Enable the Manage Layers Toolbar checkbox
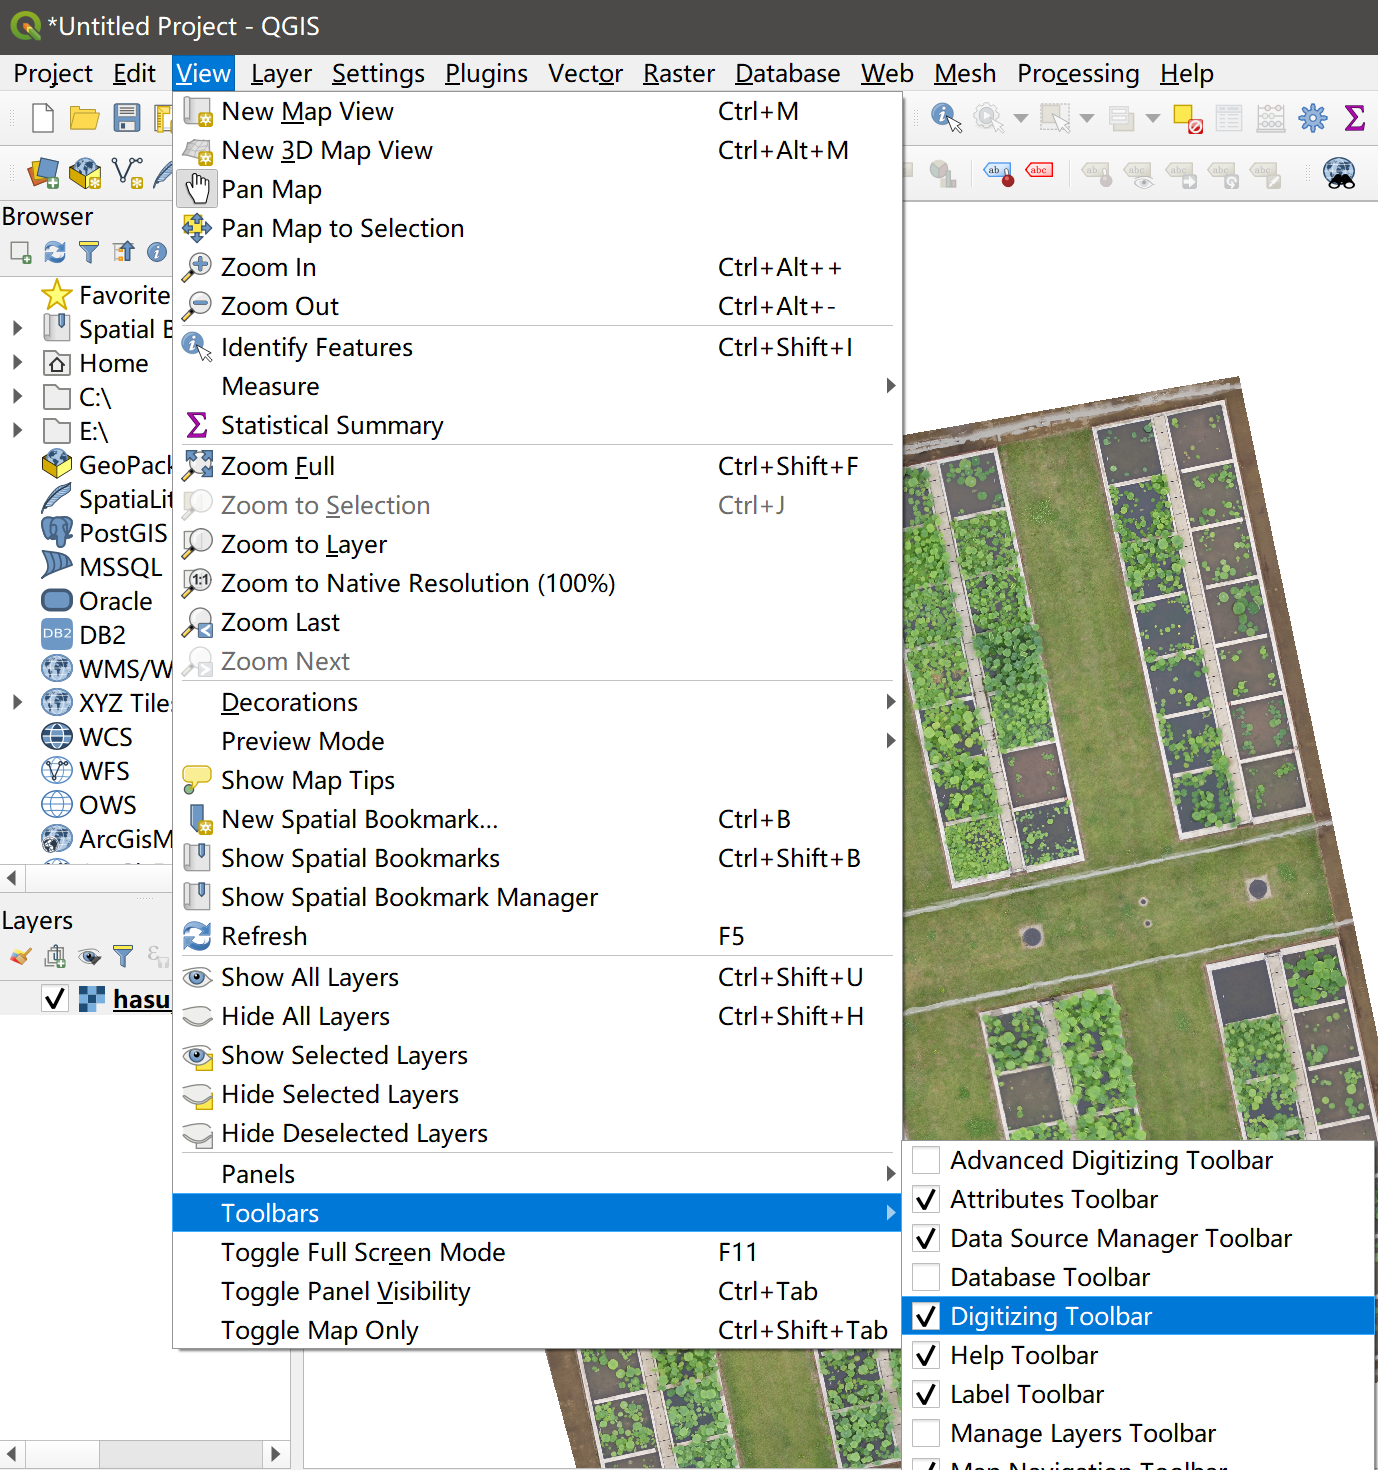This screenshot has width=1378, height=1470. point(926,1433)
